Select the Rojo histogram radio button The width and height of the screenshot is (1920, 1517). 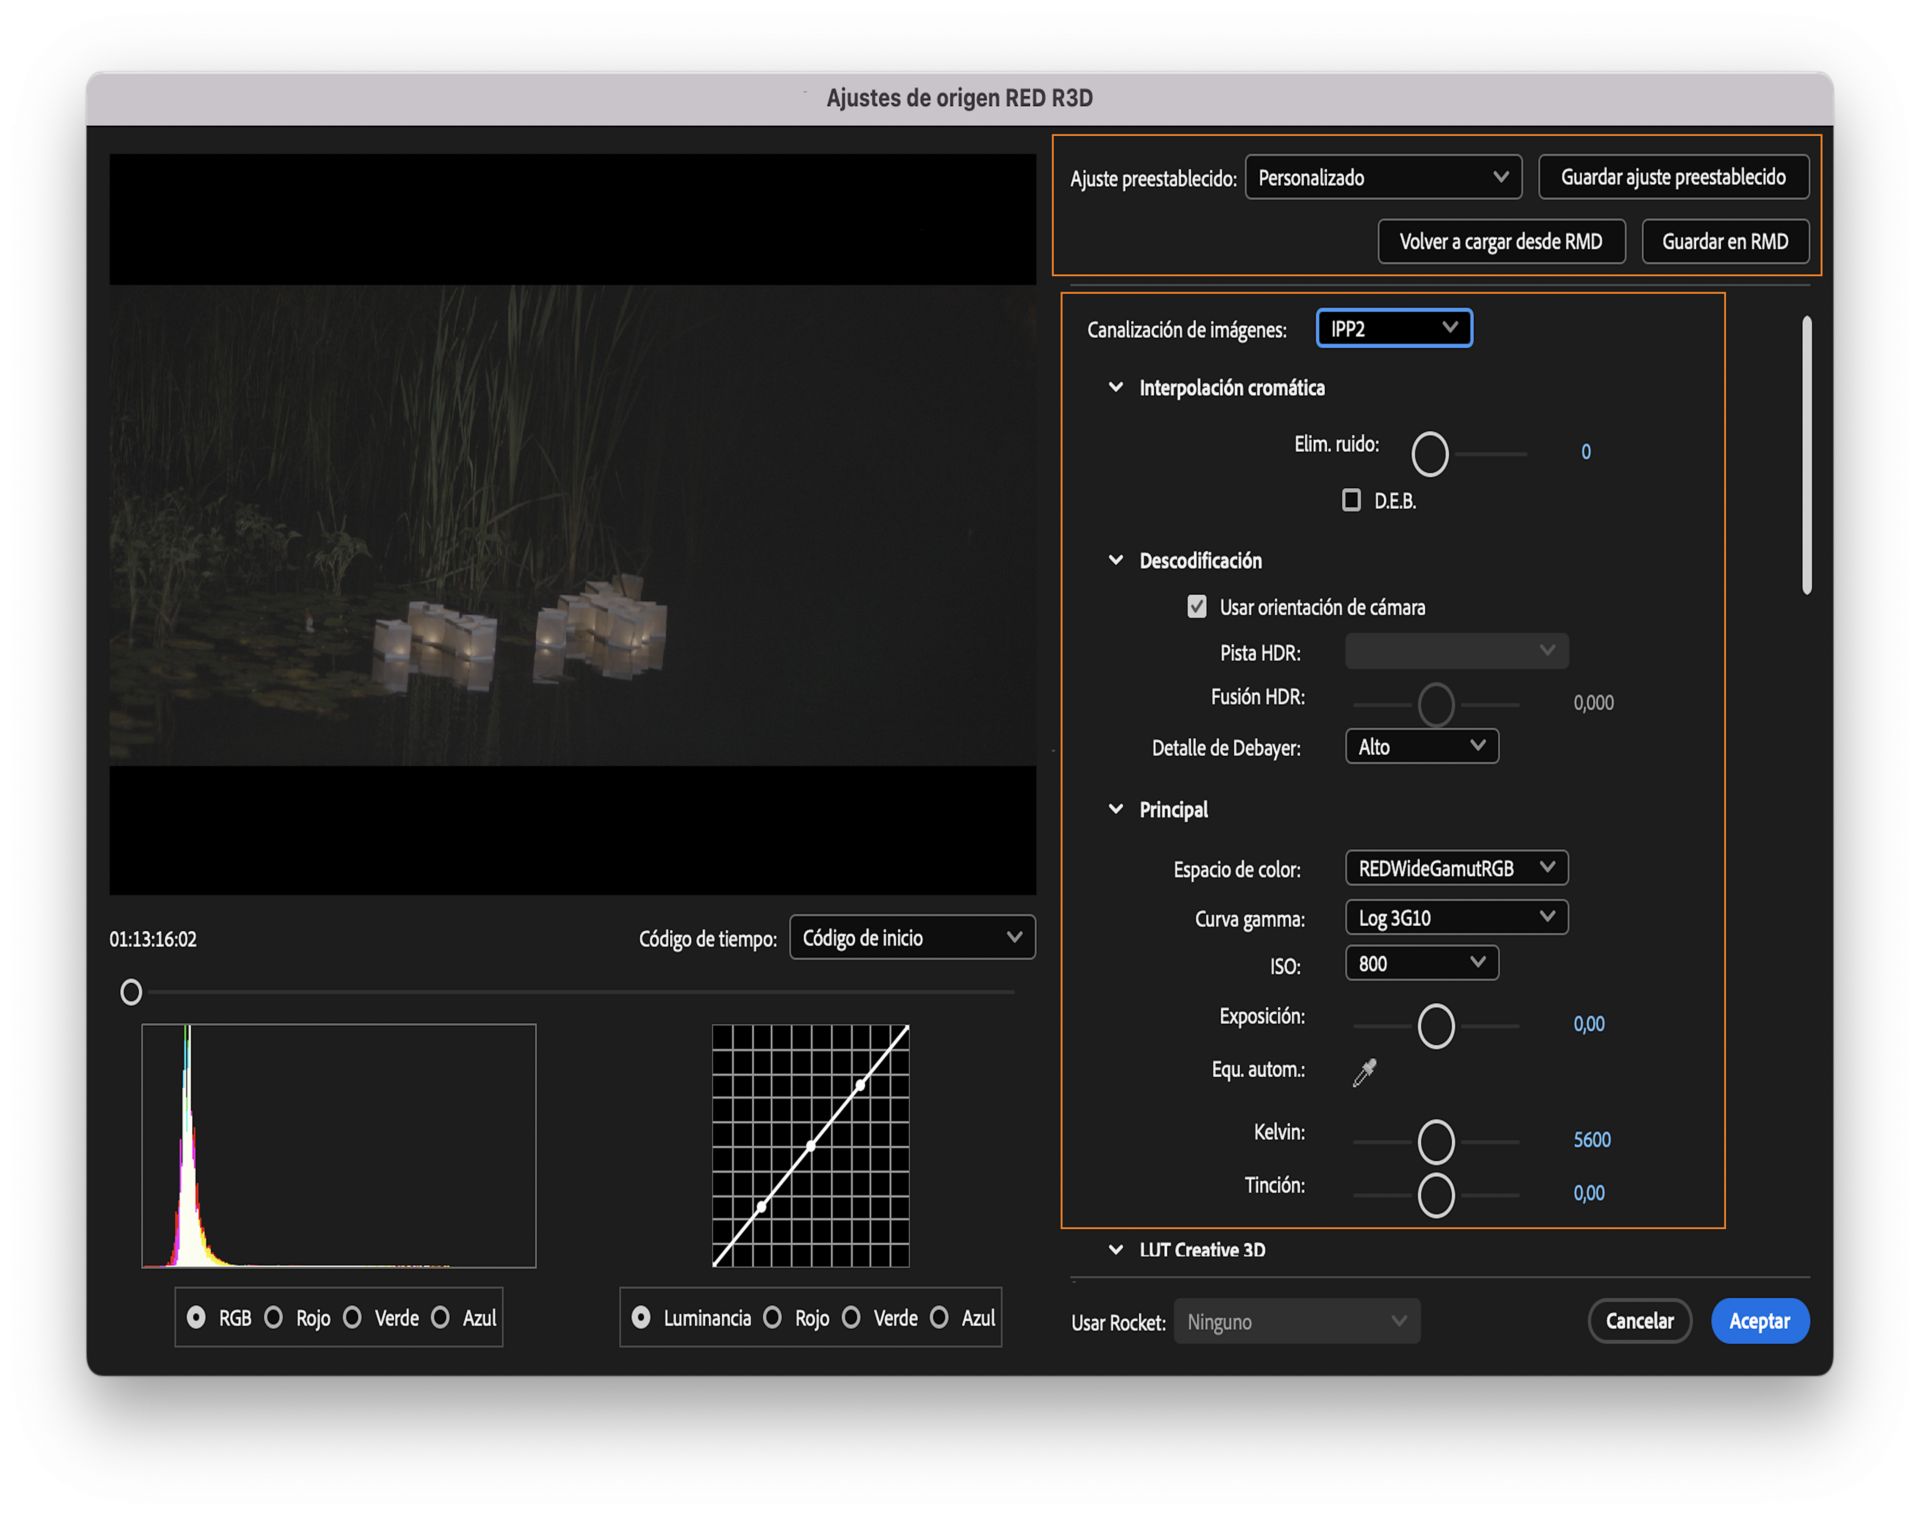pos(273,1318)
